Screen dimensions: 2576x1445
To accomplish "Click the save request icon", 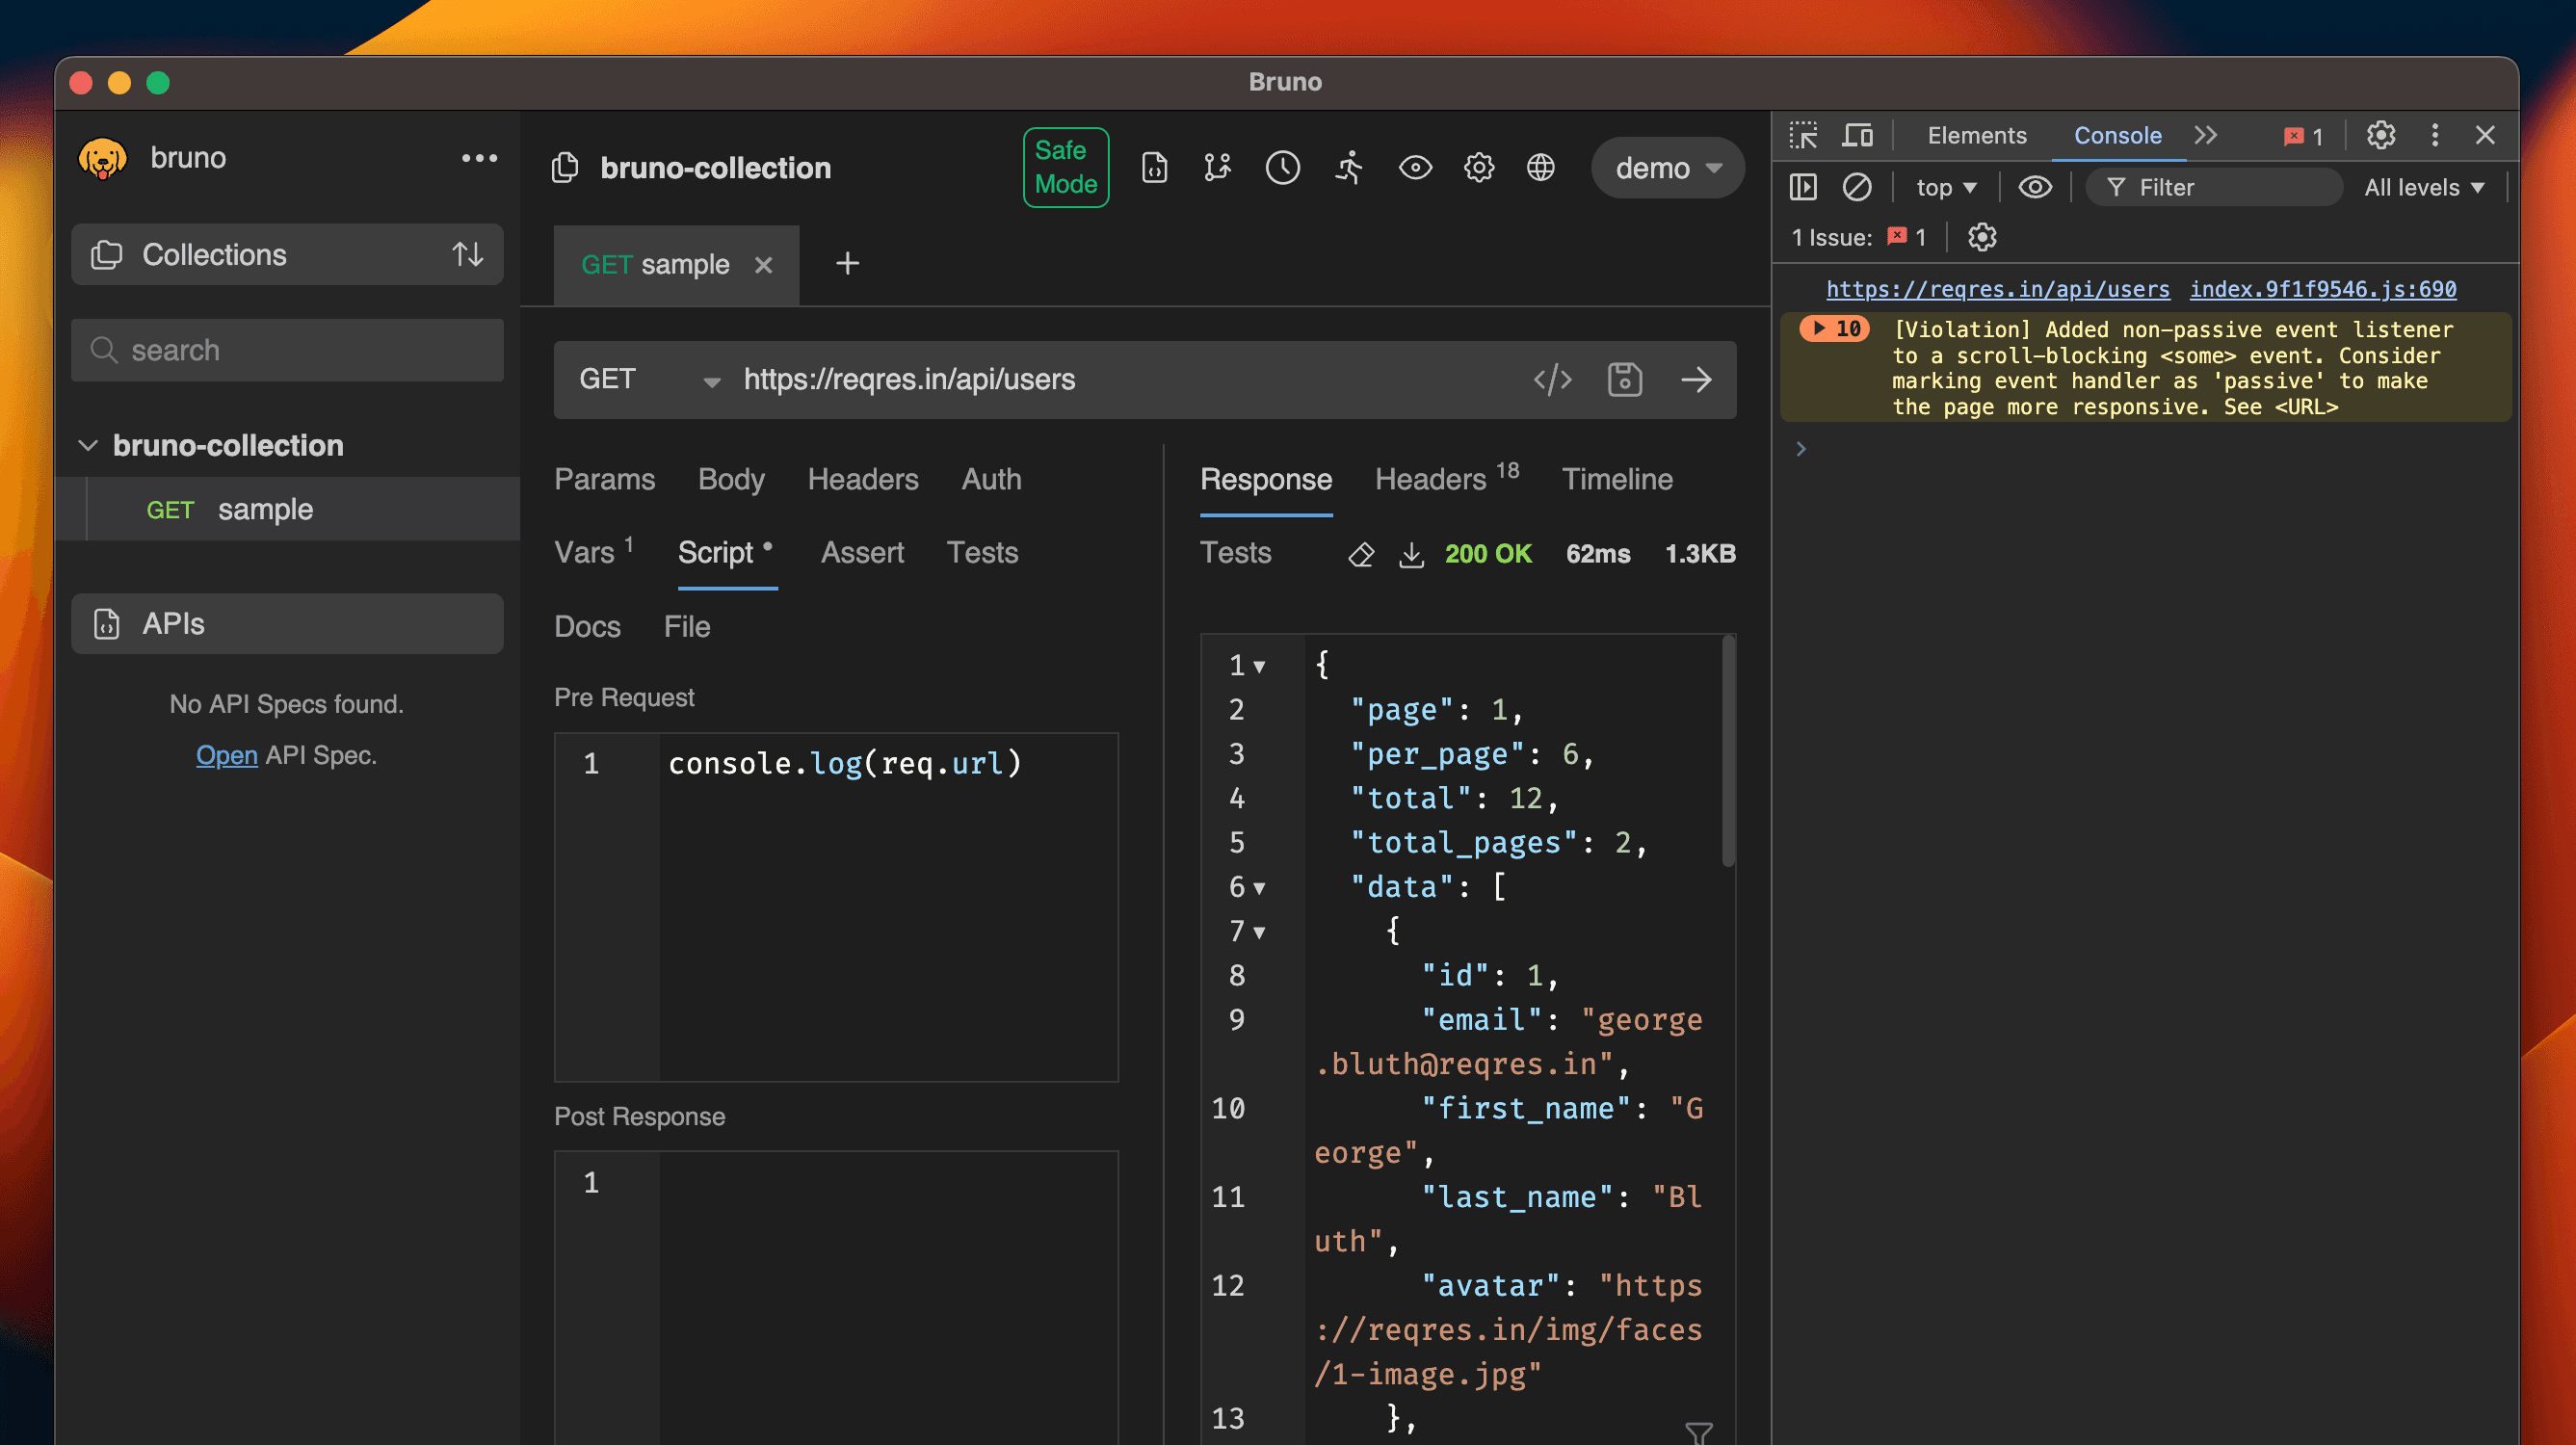I will click(x=1624, y=380).
